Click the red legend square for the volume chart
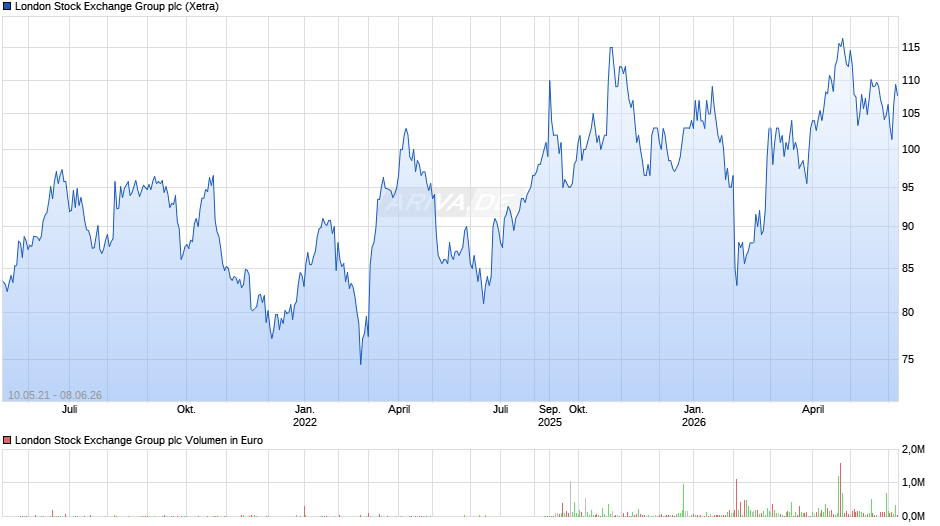Image resolution: width=940 pixels, height=526 pixels. pyautogui.click(x=7, y=440)
